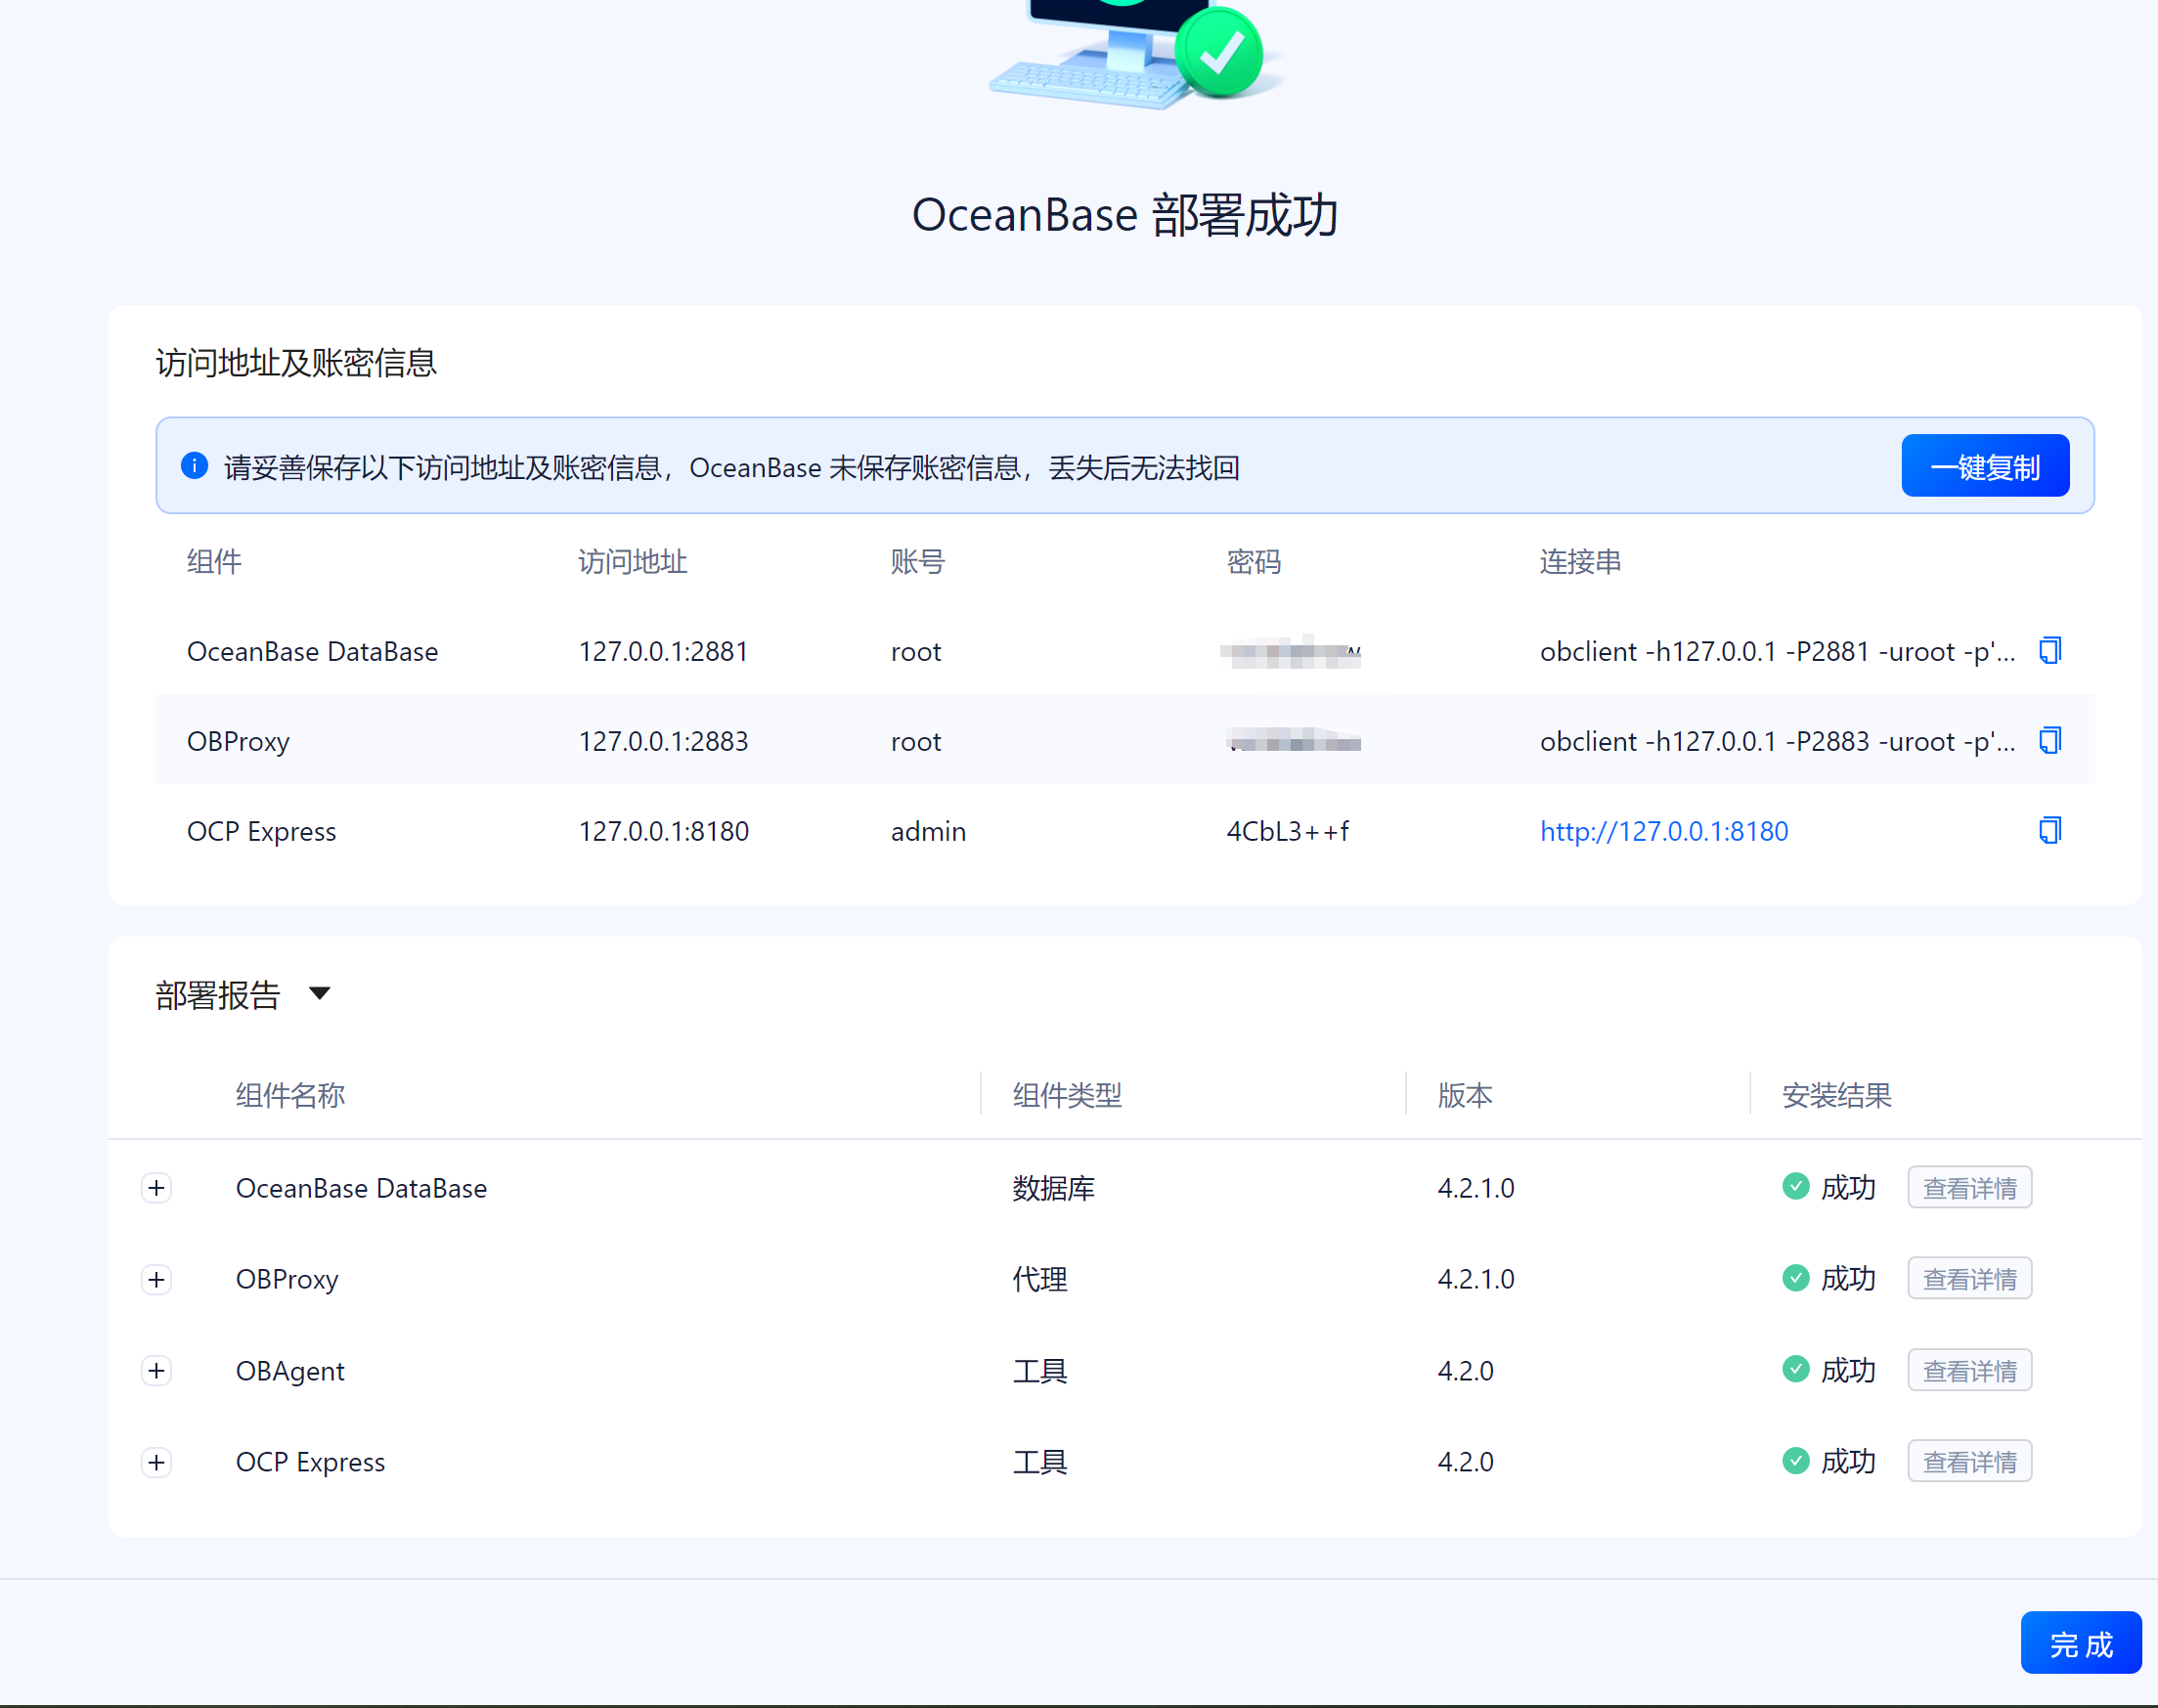The height and width of the screenshot is (1708, 2158).
Task: Click the 组件名称 column header
Action: tap(290, 1095)
